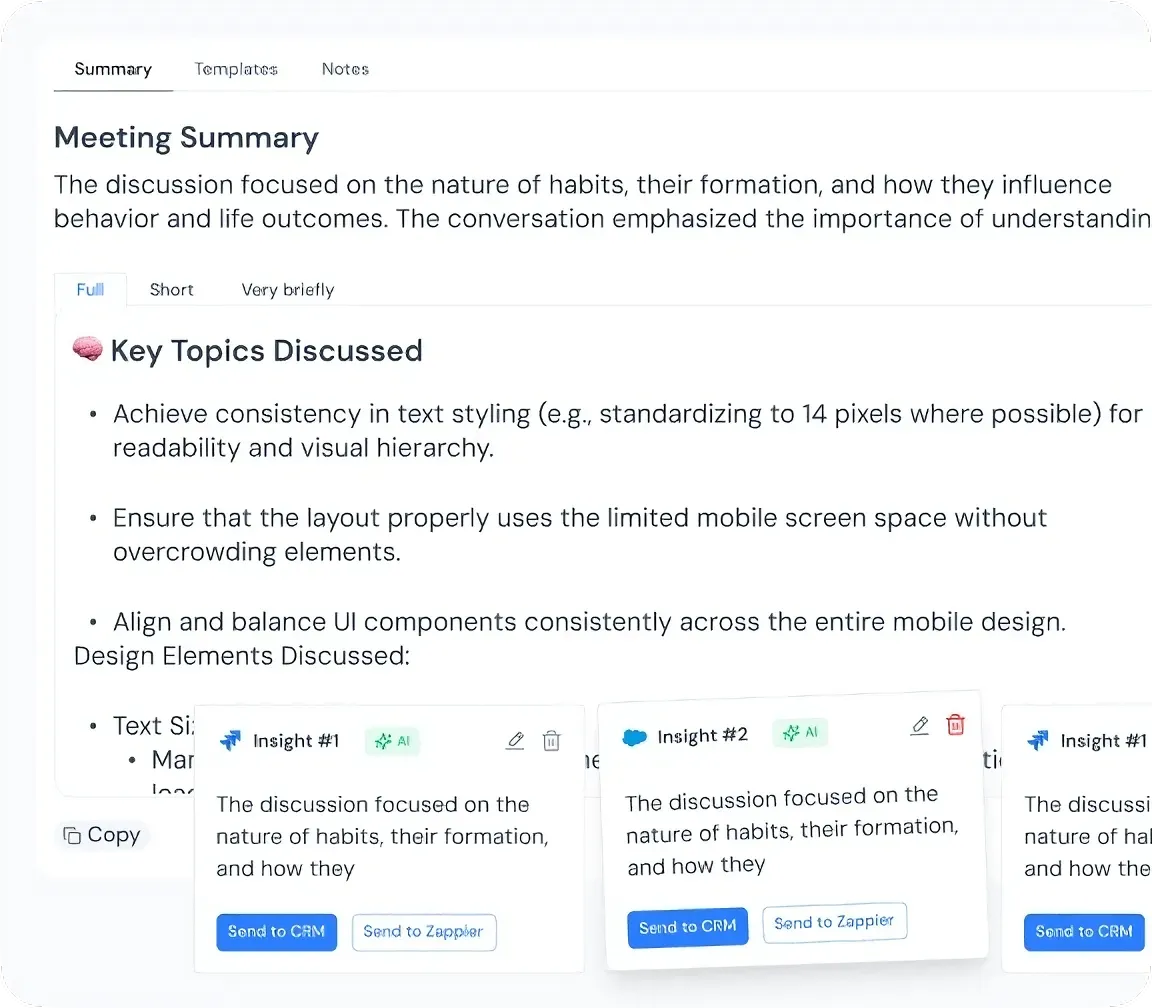Open the Templates tab
Viewport: 1152px width, 1008px height.
pos(236,69)
